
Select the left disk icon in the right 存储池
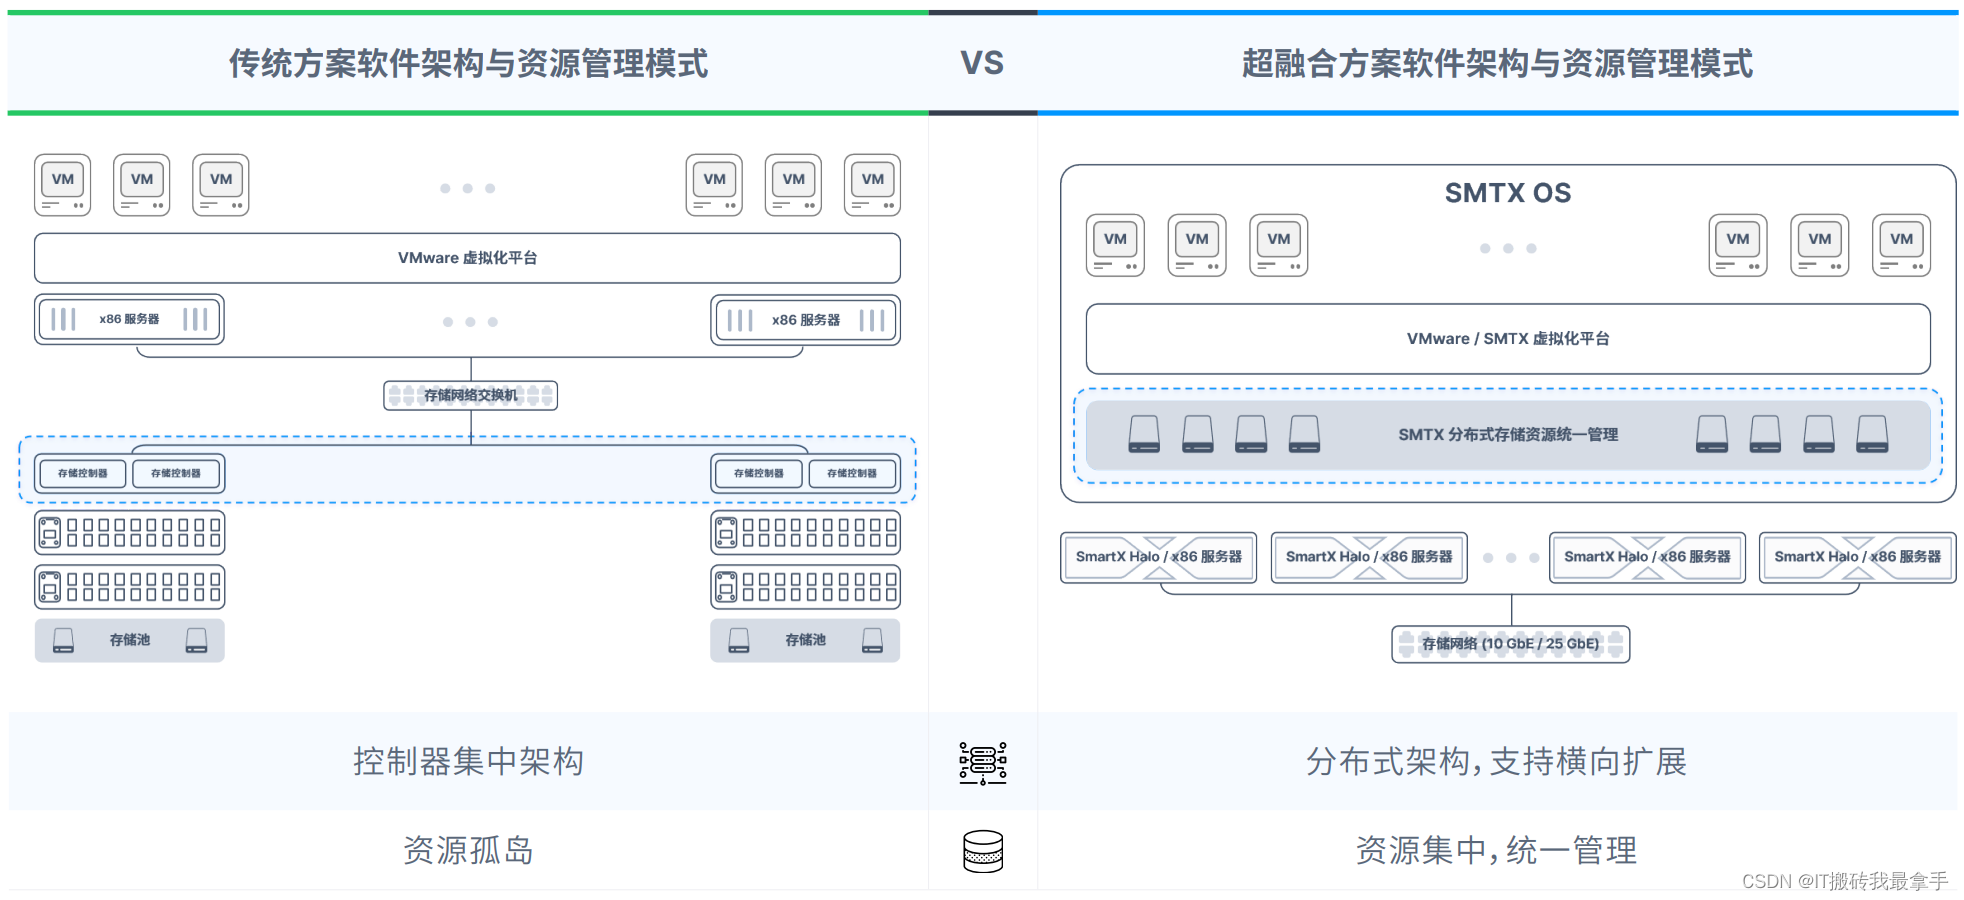tap(739, 640)
